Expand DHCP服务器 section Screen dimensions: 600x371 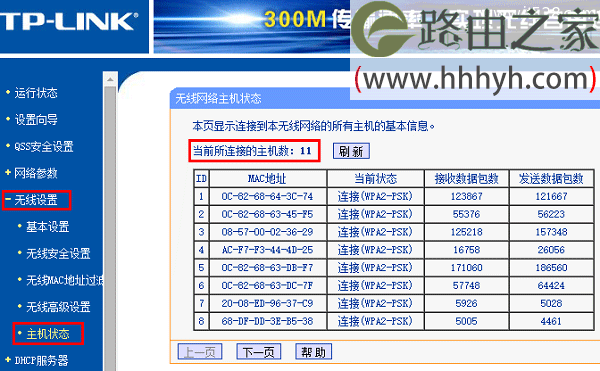coord(41,360)
